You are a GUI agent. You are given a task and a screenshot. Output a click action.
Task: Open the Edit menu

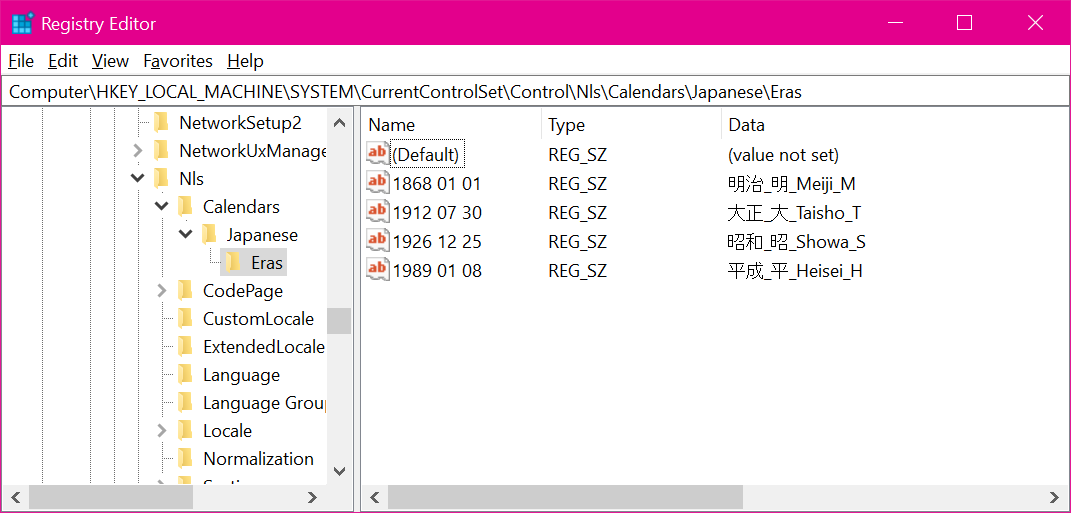(x=63, y=61)
